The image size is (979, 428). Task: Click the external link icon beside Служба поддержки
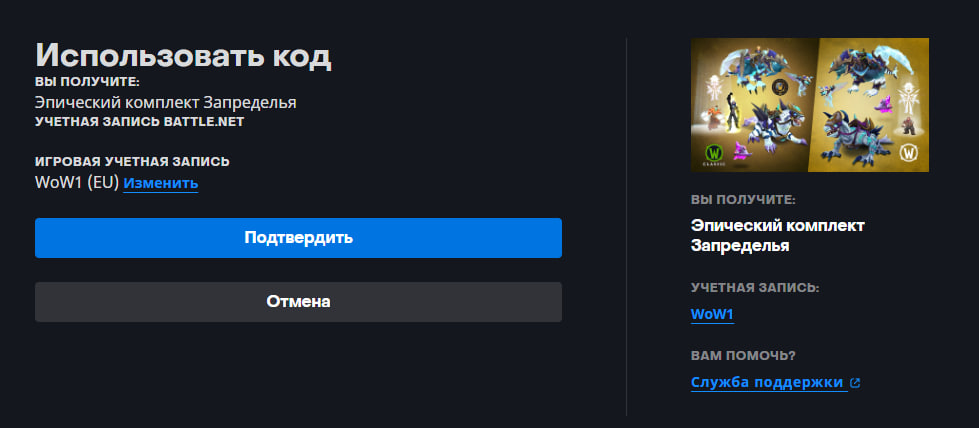(x=855, y=382)
